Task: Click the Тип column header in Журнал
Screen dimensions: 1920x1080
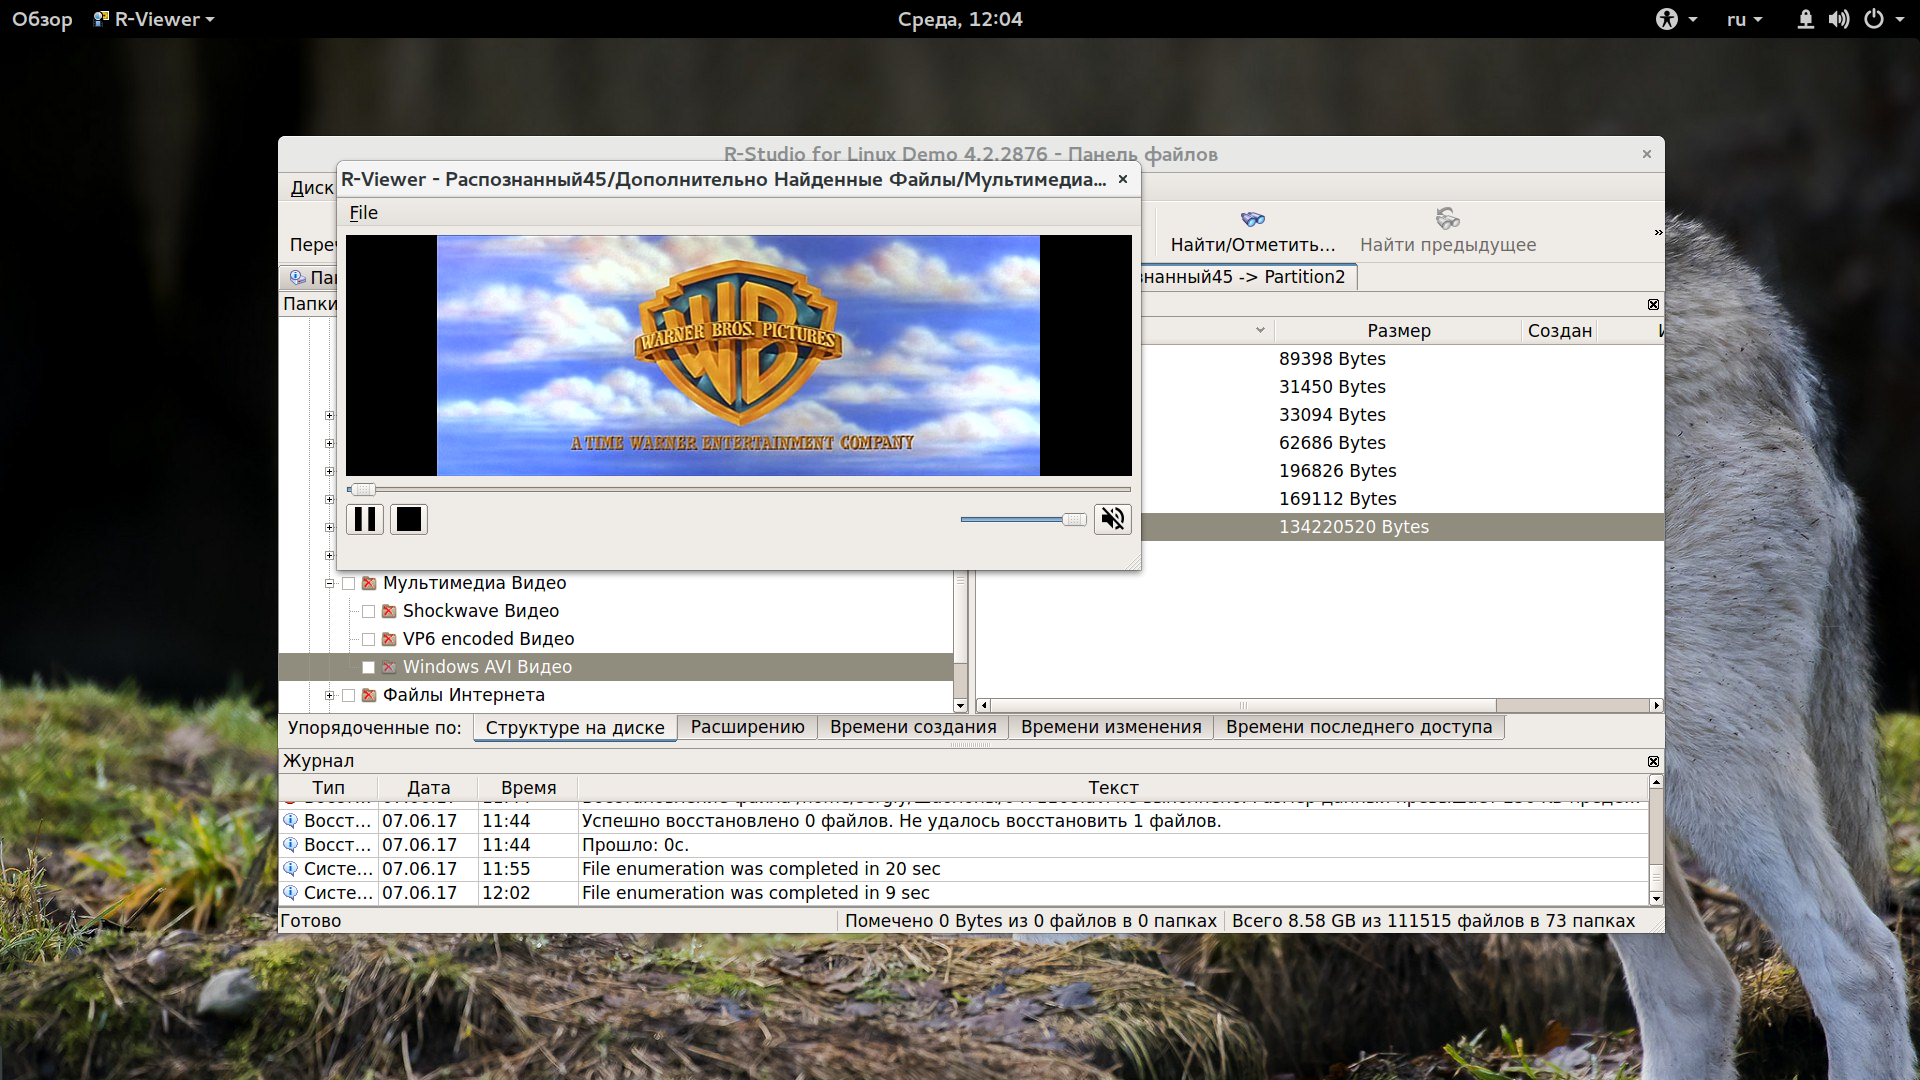Action: click(328, 788)
